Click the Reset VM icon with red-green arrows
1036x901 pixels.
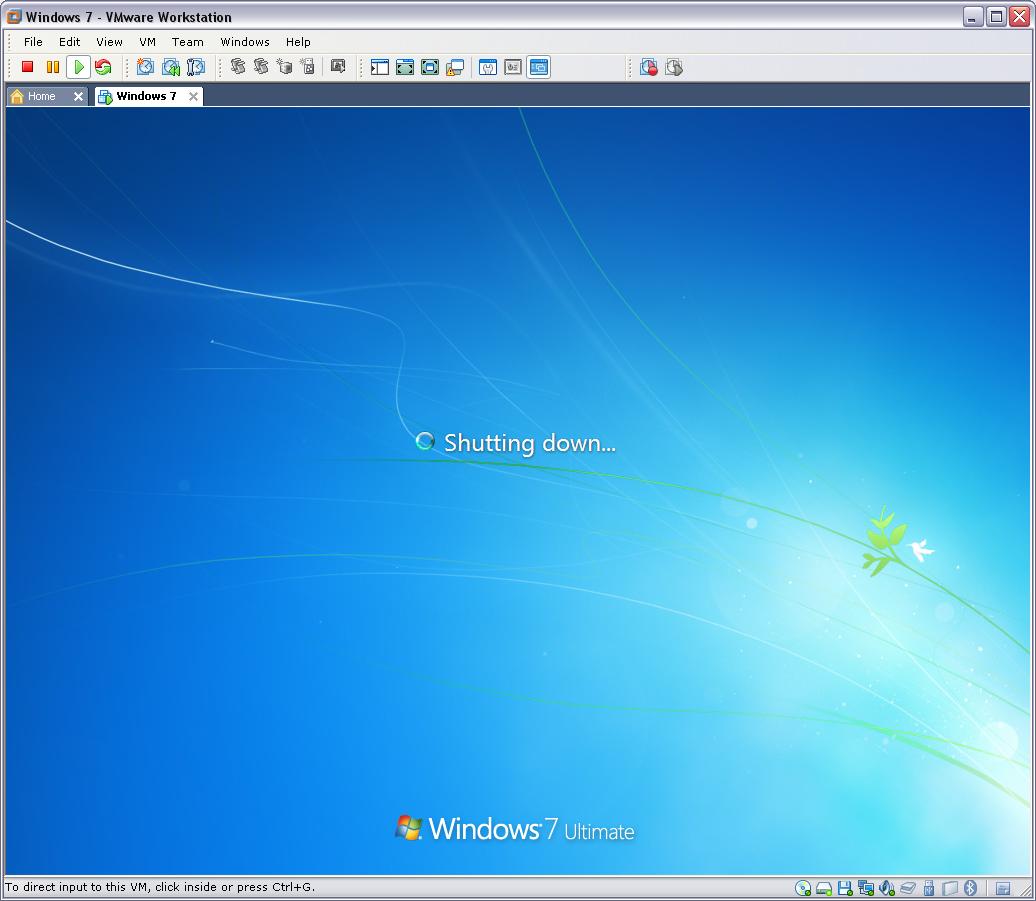click(103, 67)
